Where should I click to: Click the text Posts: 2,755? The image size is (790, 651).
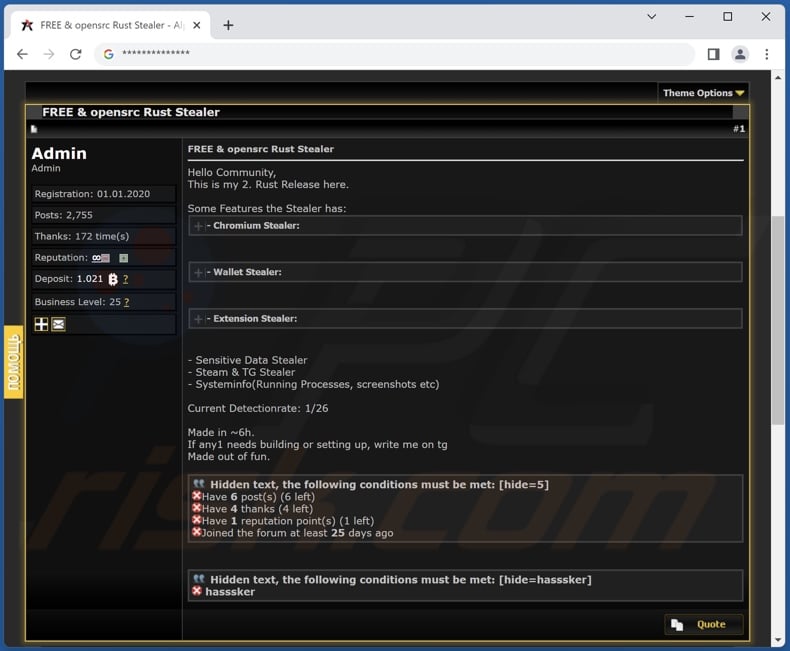point(63,215)
